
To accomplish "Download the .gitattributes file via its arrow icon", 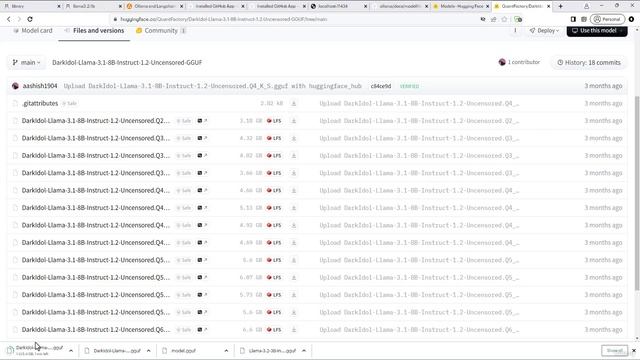I will tap(293, 104).
